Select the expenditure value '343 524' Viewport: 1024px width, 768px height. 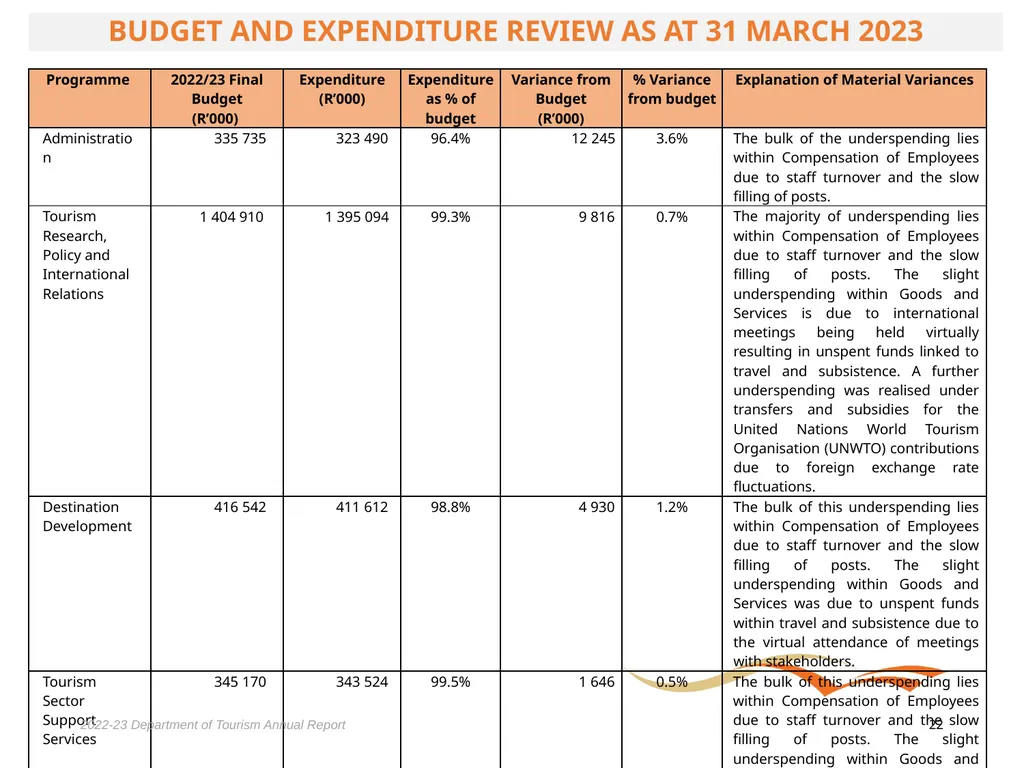362,682
